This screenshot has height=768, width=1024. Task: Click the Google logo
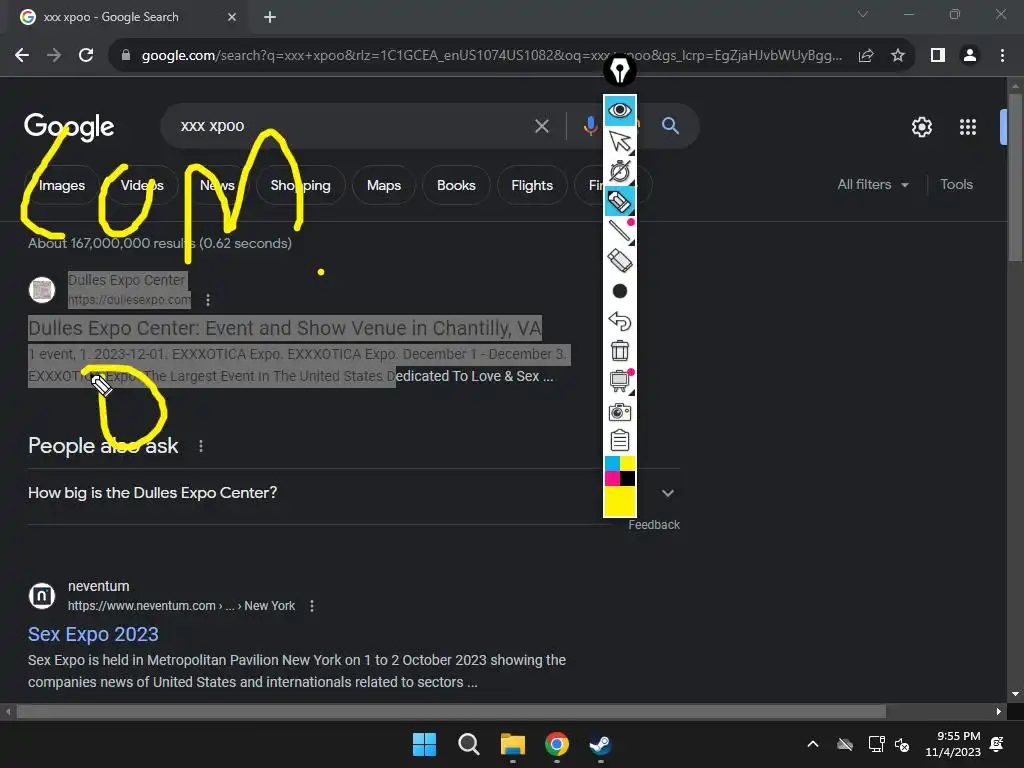click(x=69, y=126)
